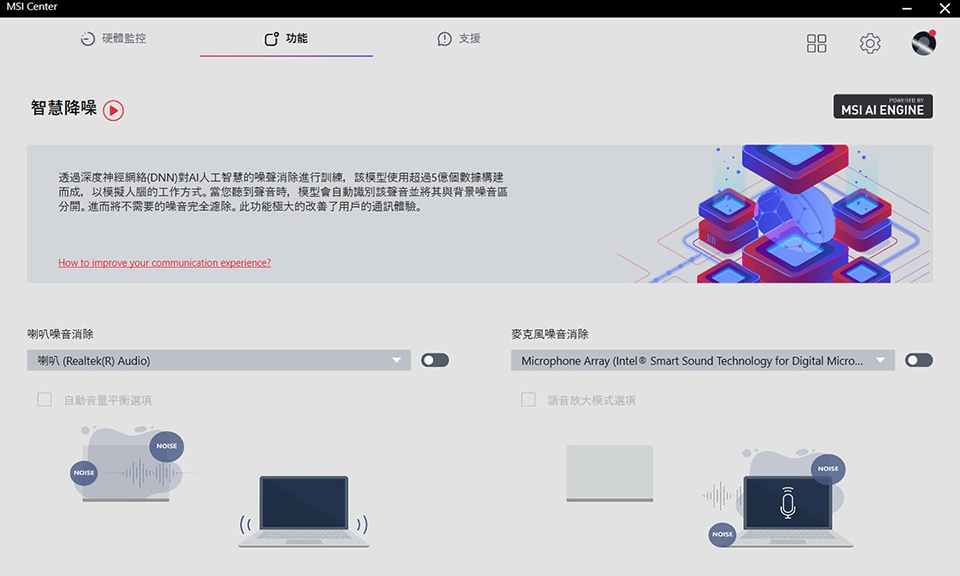960x576 pixels.
Task: Open the 硬體監控 hardware monitoring tab
Action: [x=113, y=39]
